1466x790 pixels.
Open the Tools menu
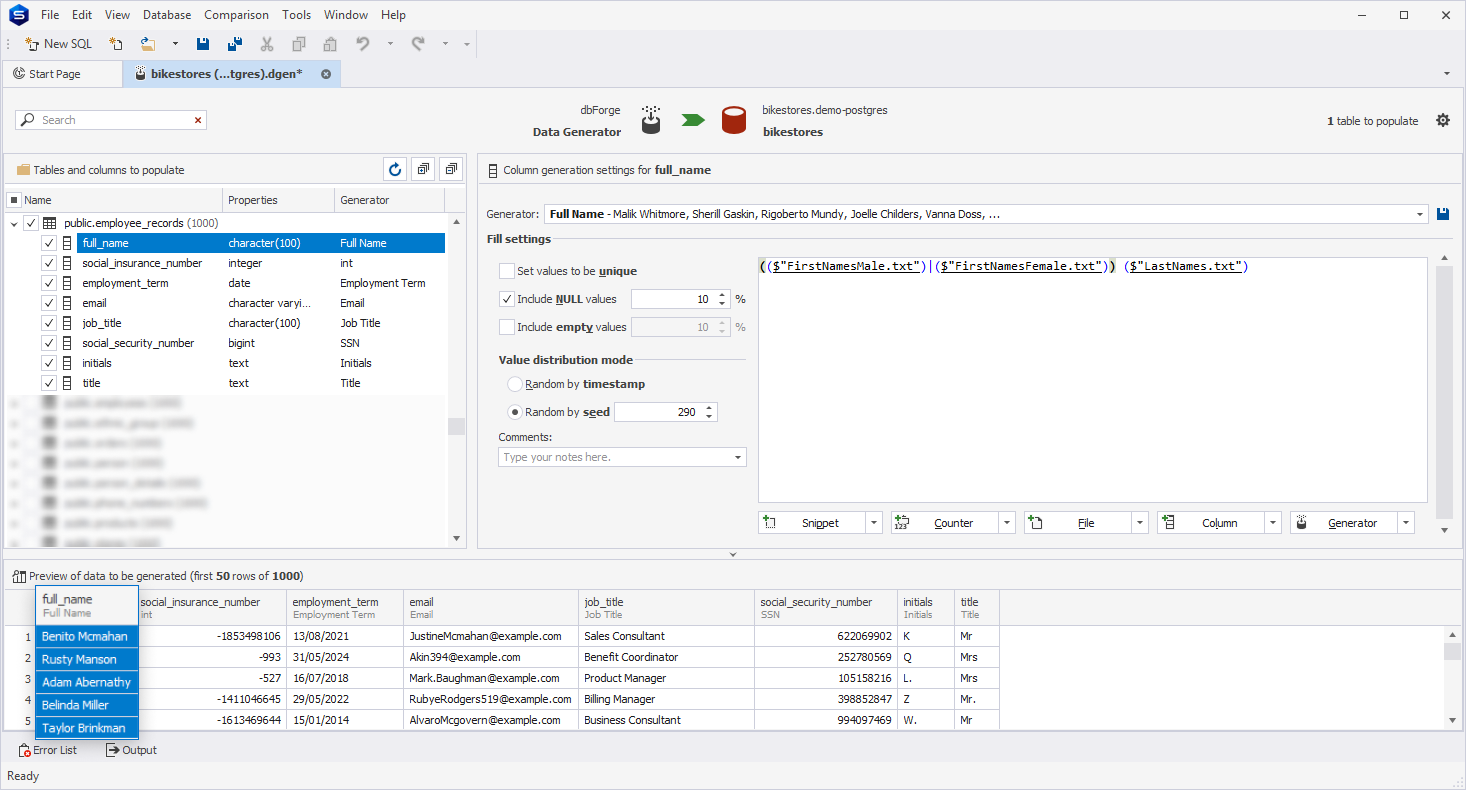[x=296, y=15]
